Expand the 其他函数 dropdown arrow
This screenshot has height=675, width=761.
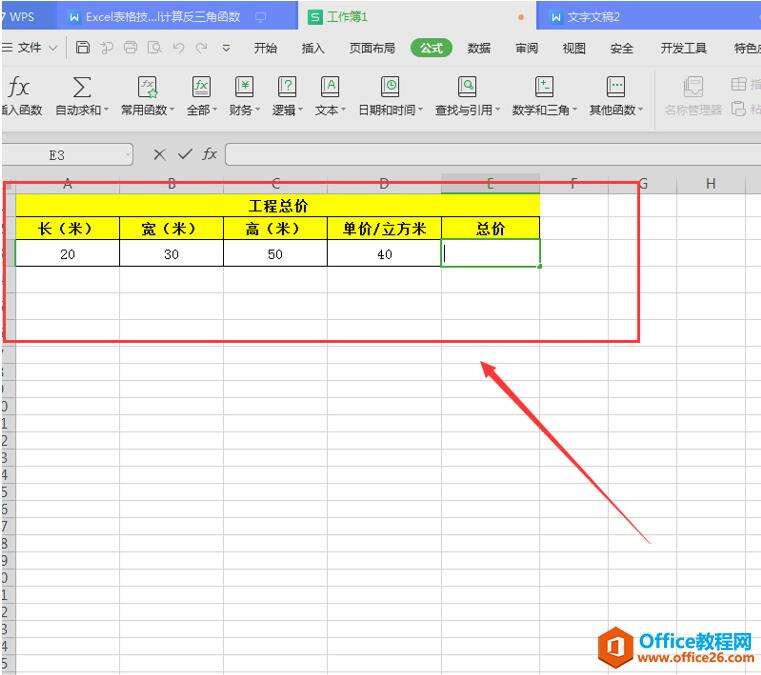click(641, 110)
